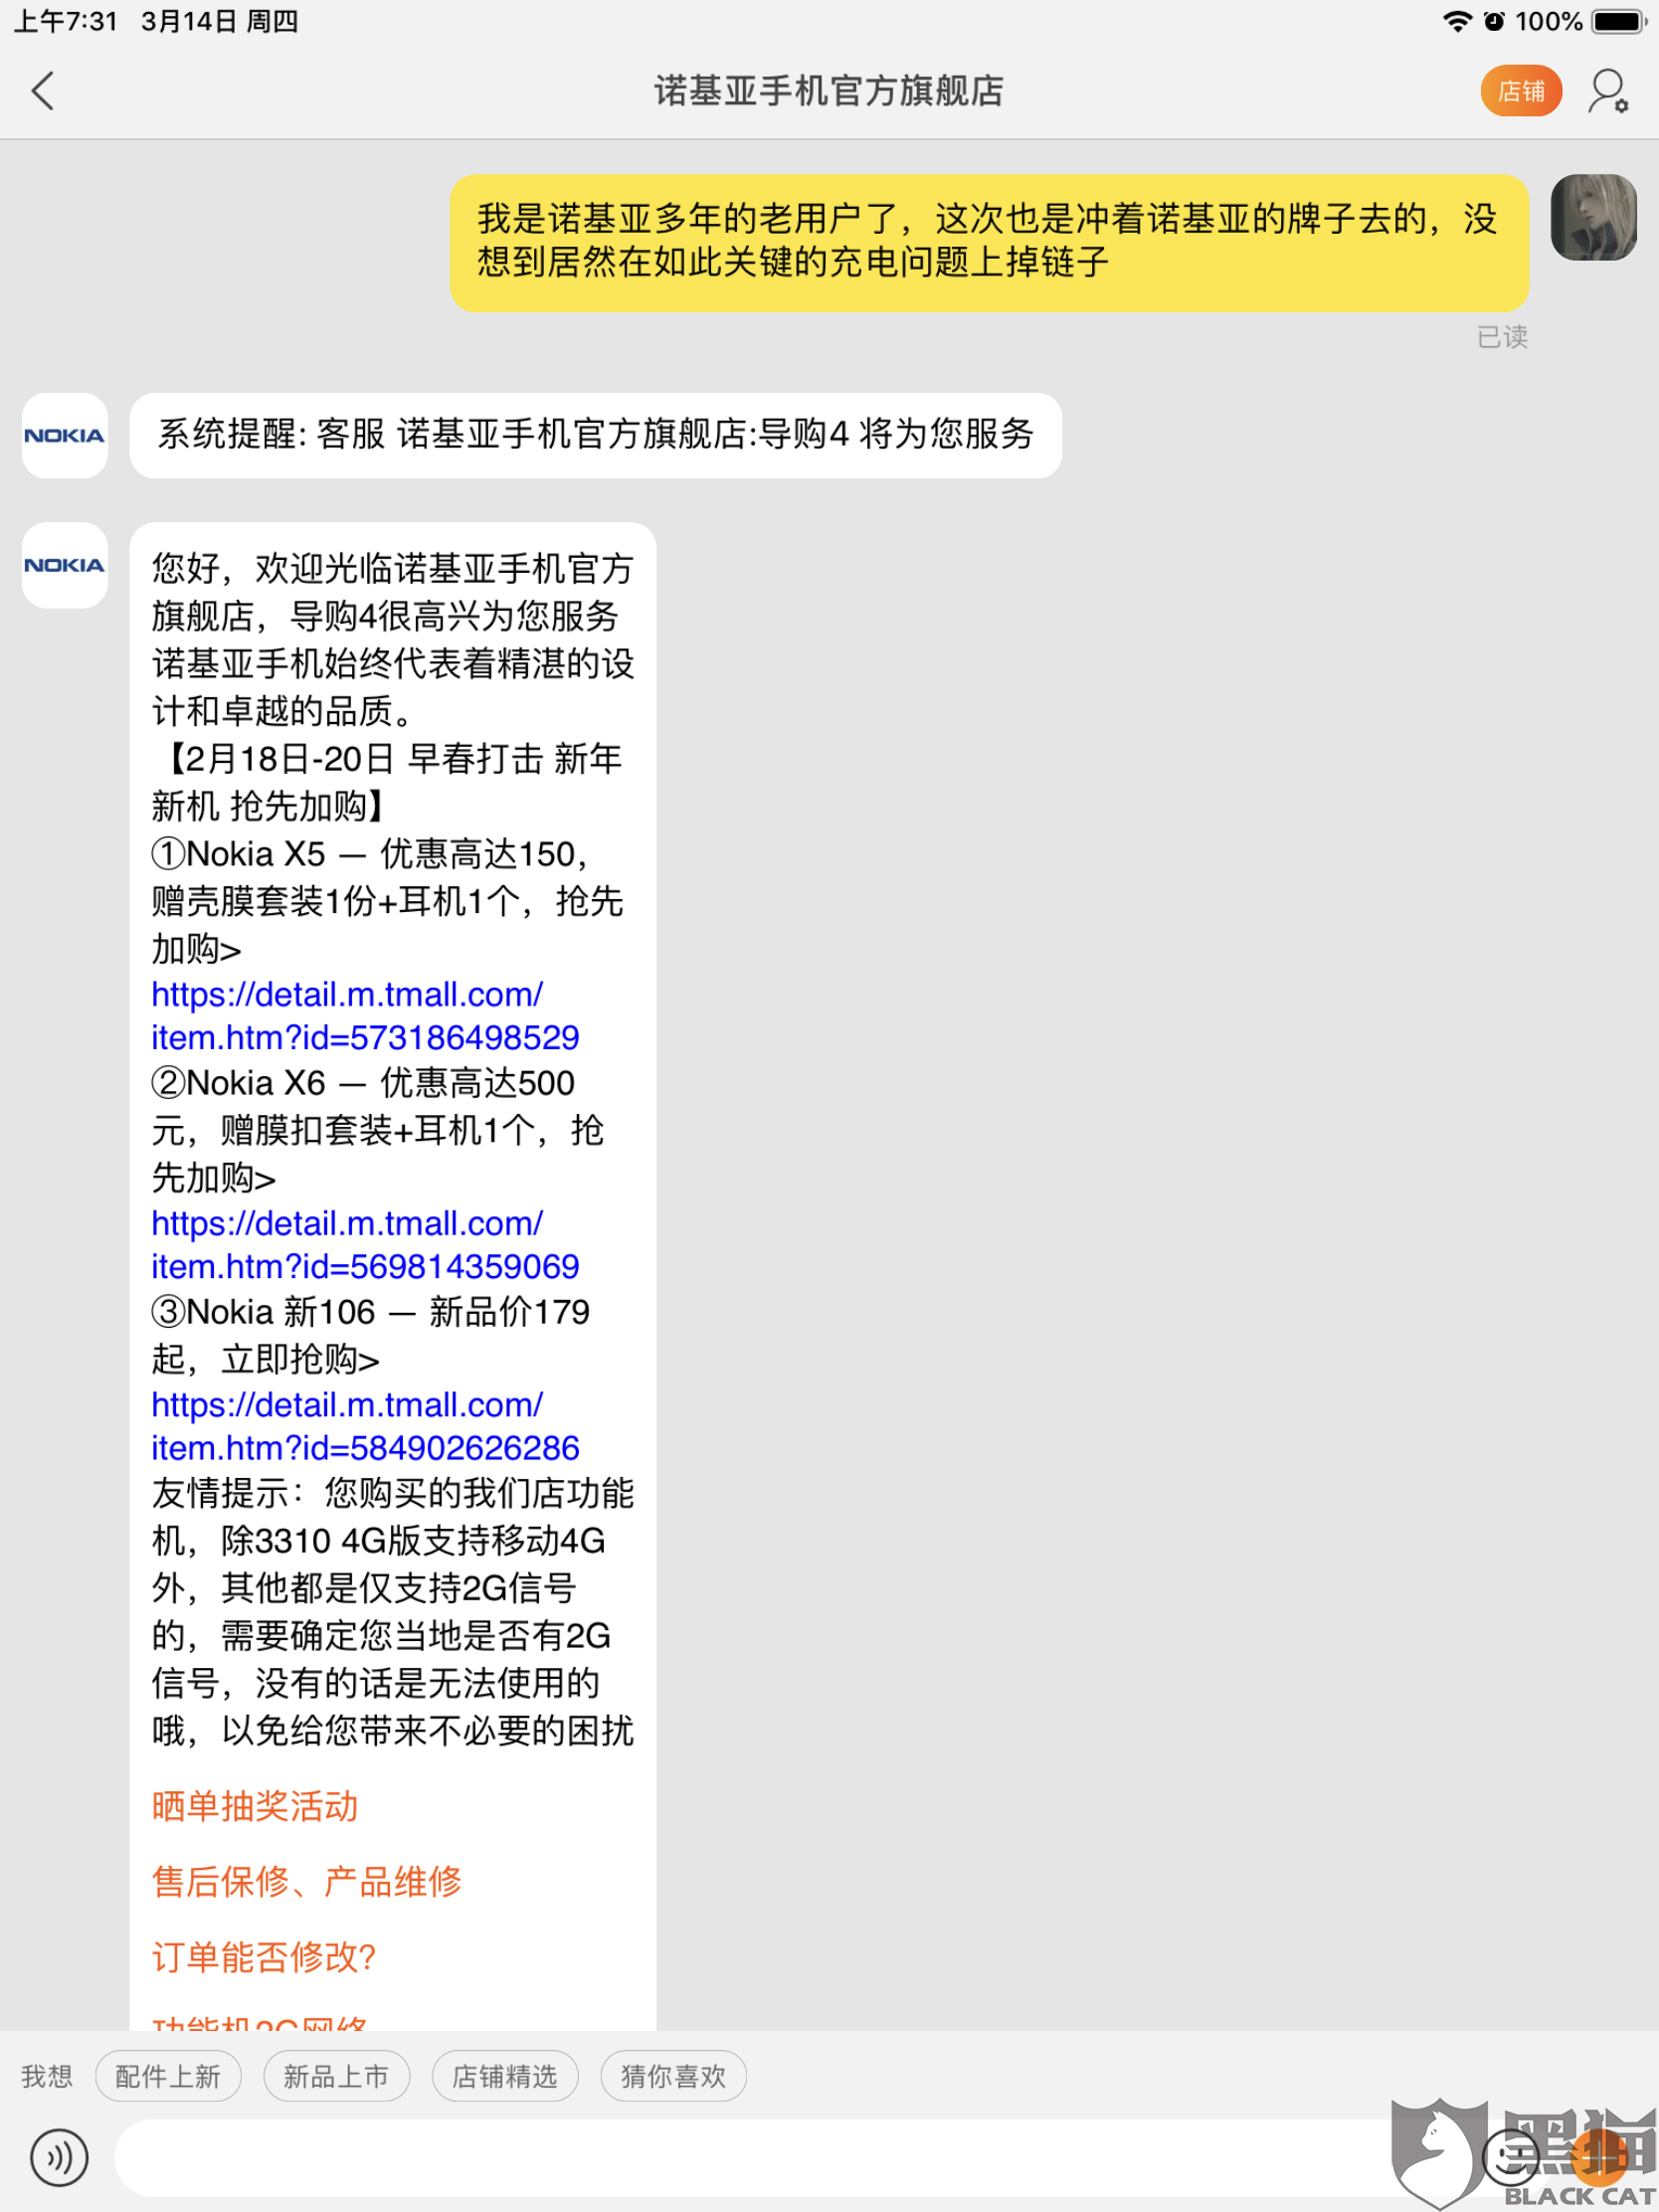Tap the battery icon in status bar
This screenshot has height=2212, width=1659.
[x=1620, y=21]
